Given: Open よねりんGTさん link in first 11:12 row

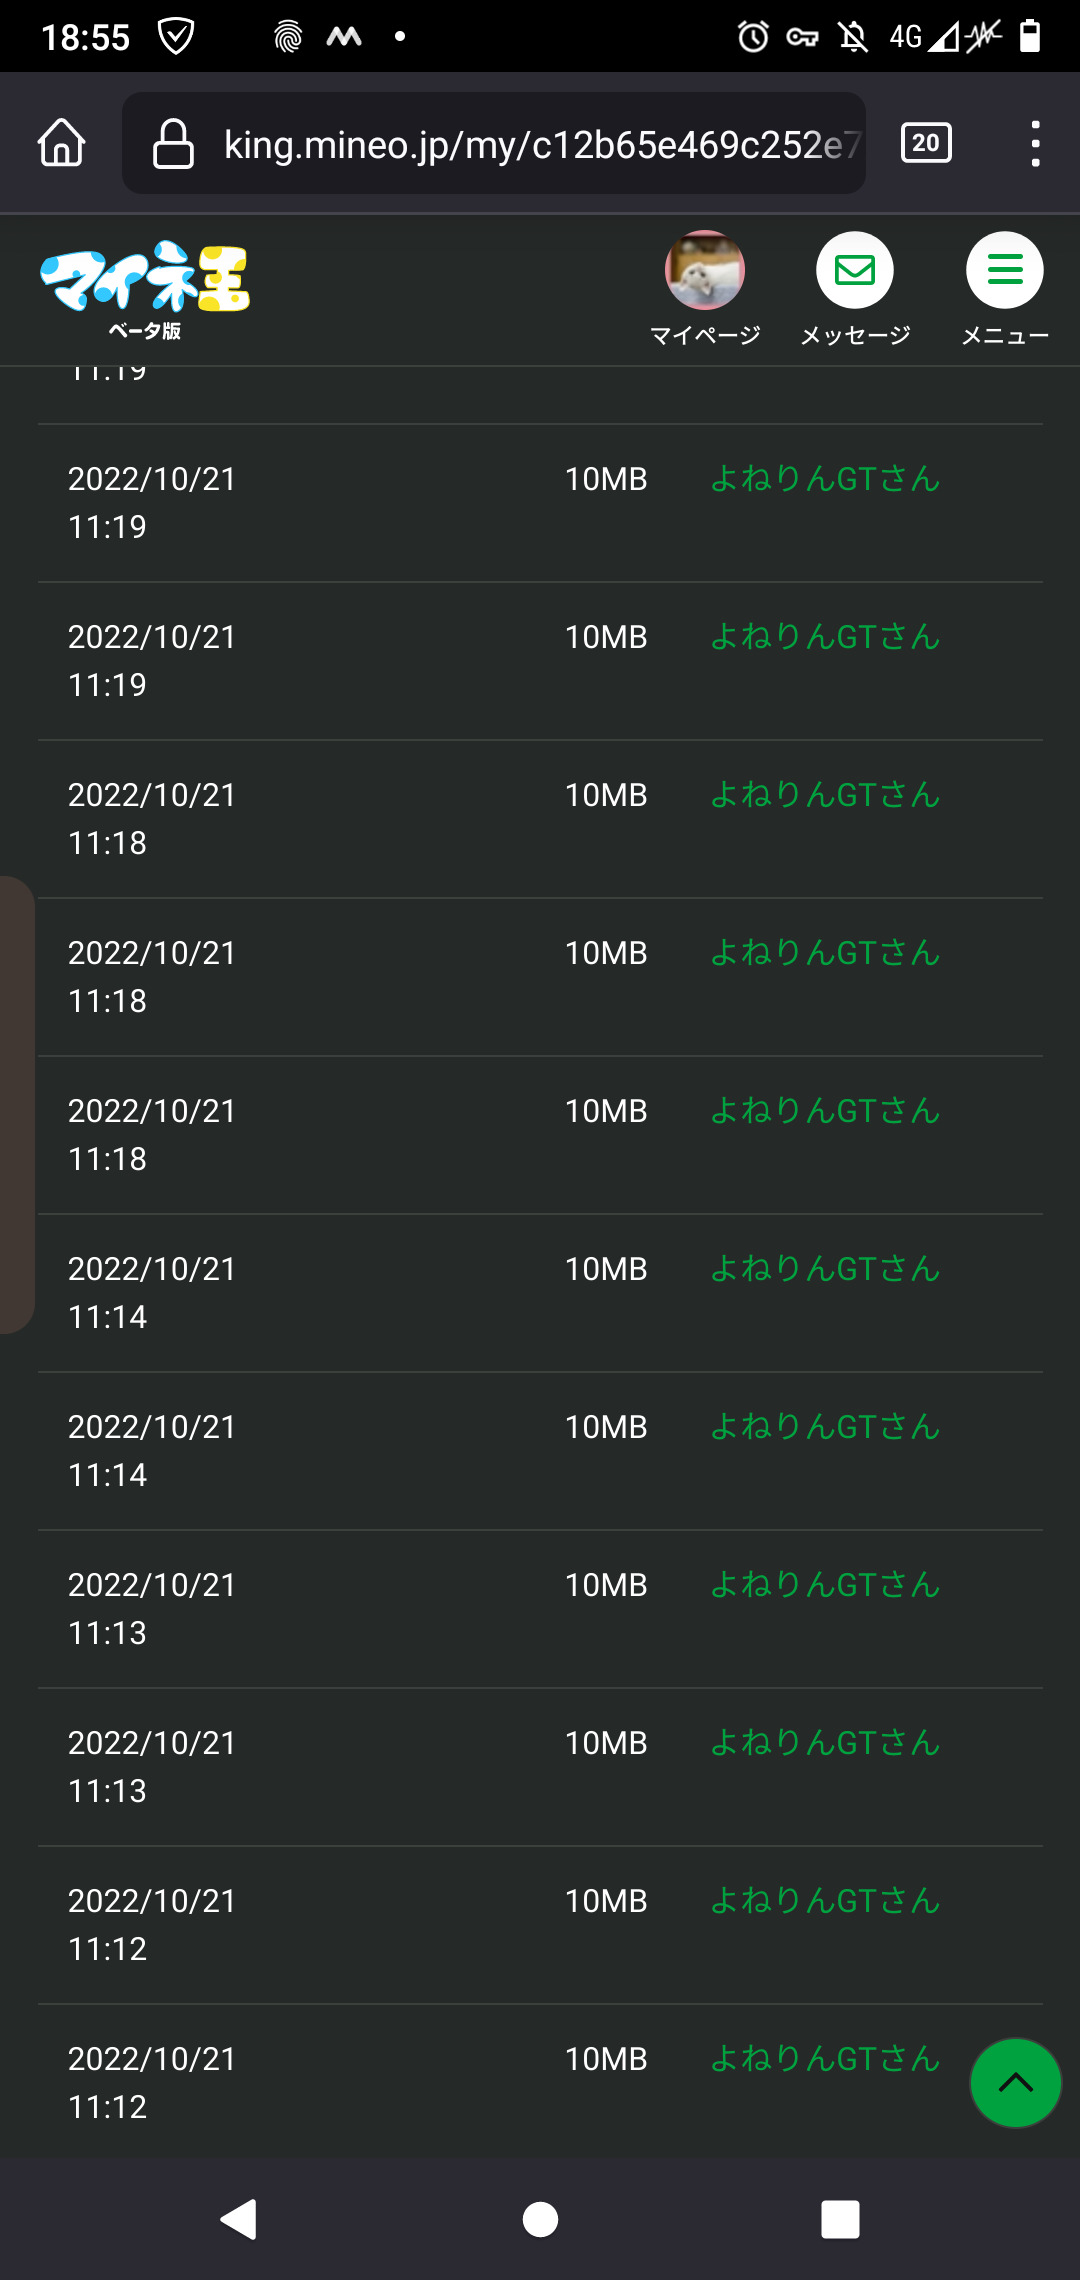Looking at the screenshot, I should (825, 1901).
